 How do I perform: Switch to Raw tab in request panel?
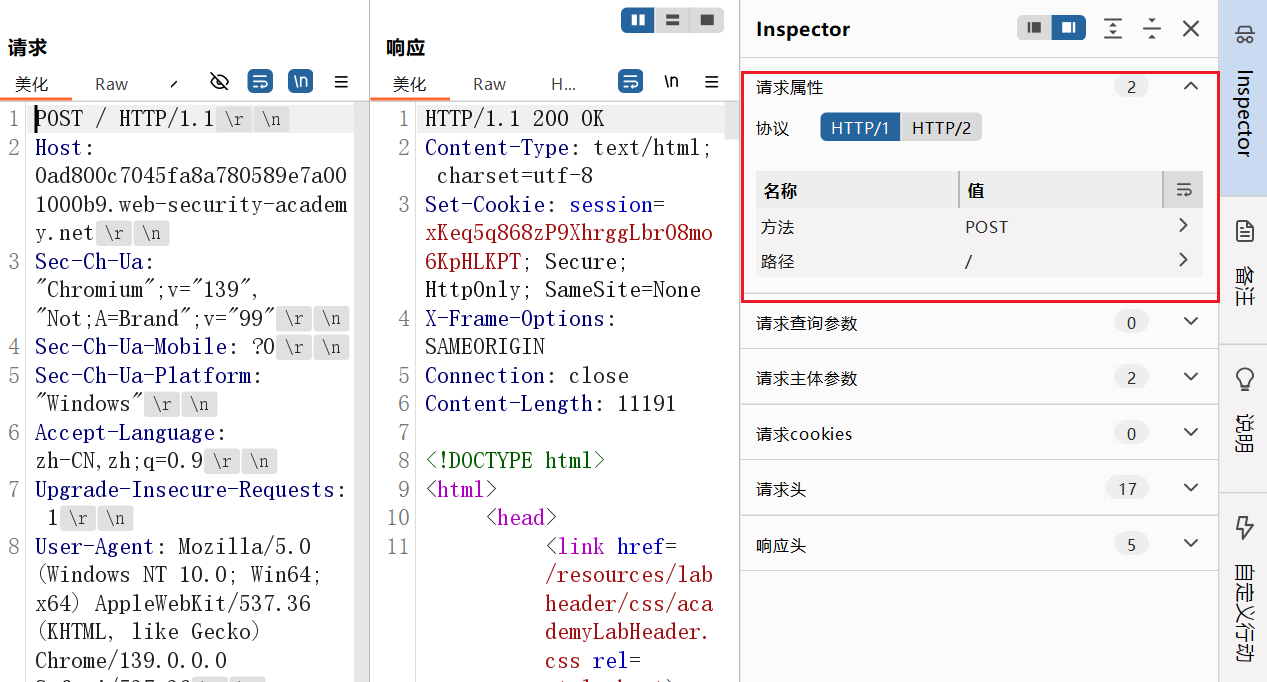pyautogui.click(x=112, y=84)
